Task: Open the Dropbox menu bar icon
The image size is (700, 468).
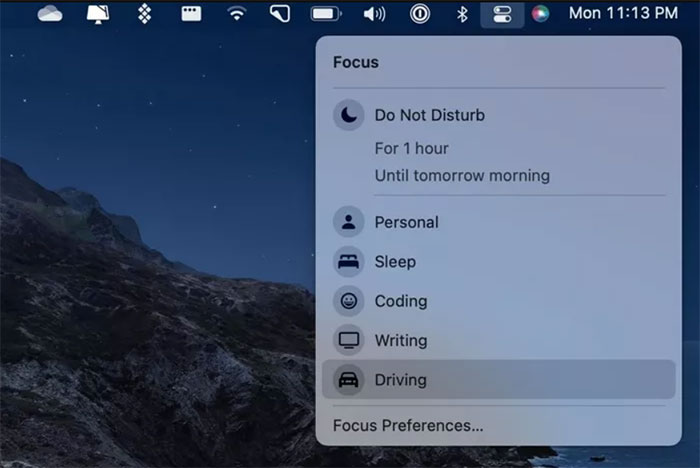Action: [144, 14]
